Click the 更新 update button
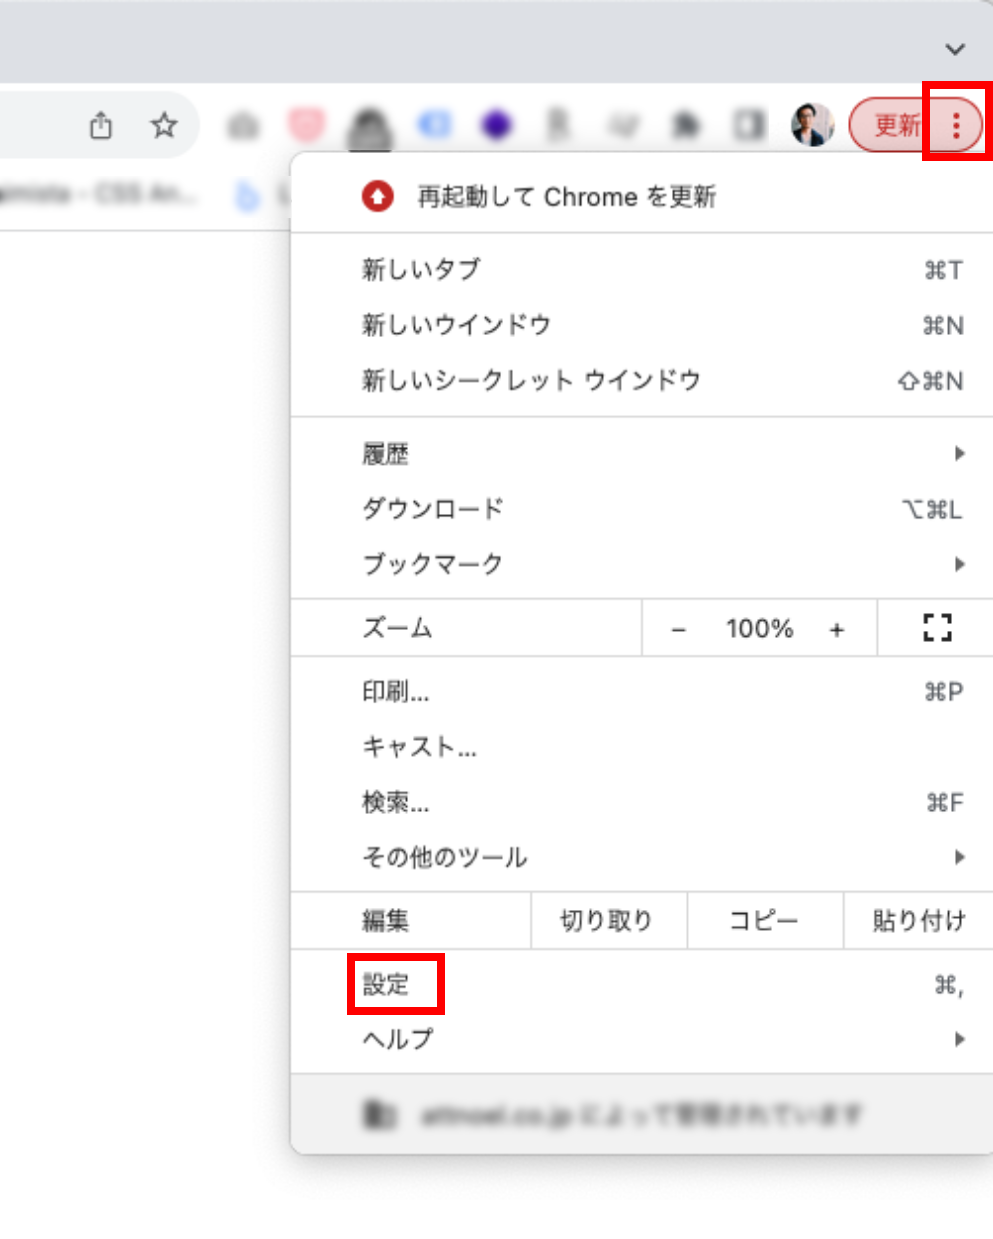 point(894,125)
